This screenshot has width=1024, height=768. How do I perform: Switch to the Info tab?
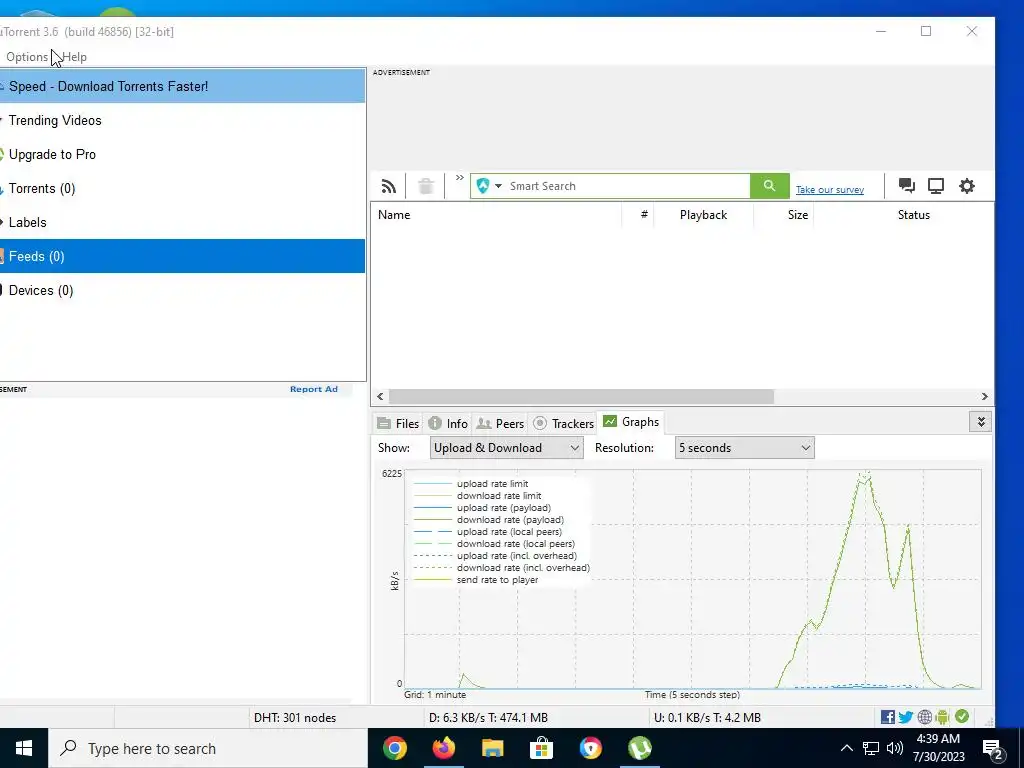pos(449,423)
